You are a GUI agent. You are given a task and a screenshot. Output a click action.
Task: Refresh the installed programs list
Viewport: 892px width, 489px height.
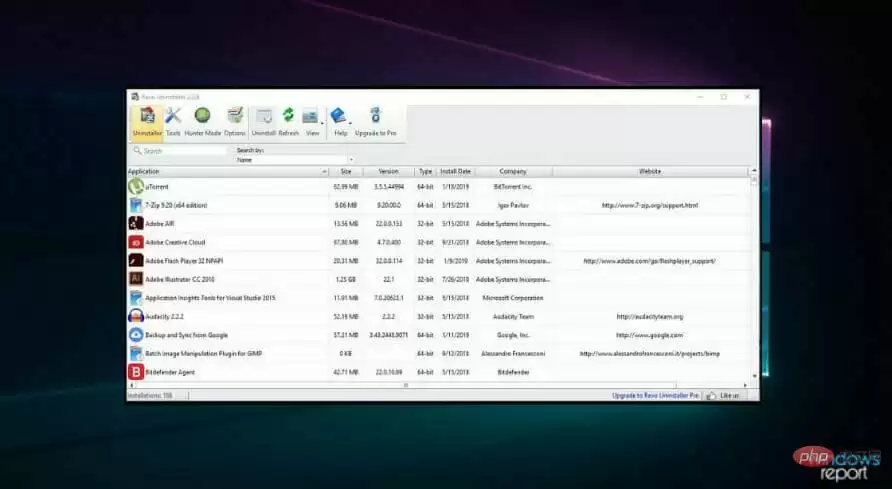point(288,122)
